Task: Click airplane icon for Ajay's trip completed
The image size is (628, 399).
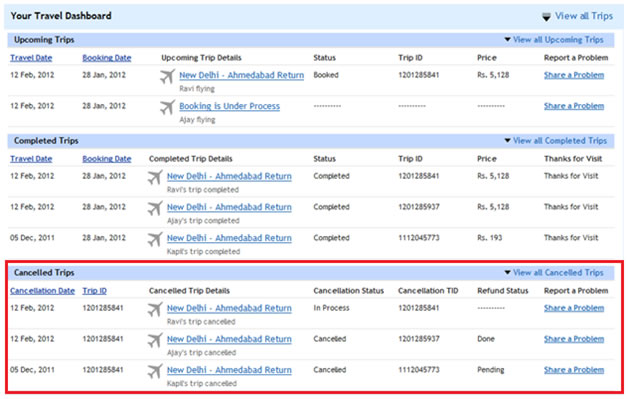Action: coord(155,208)
